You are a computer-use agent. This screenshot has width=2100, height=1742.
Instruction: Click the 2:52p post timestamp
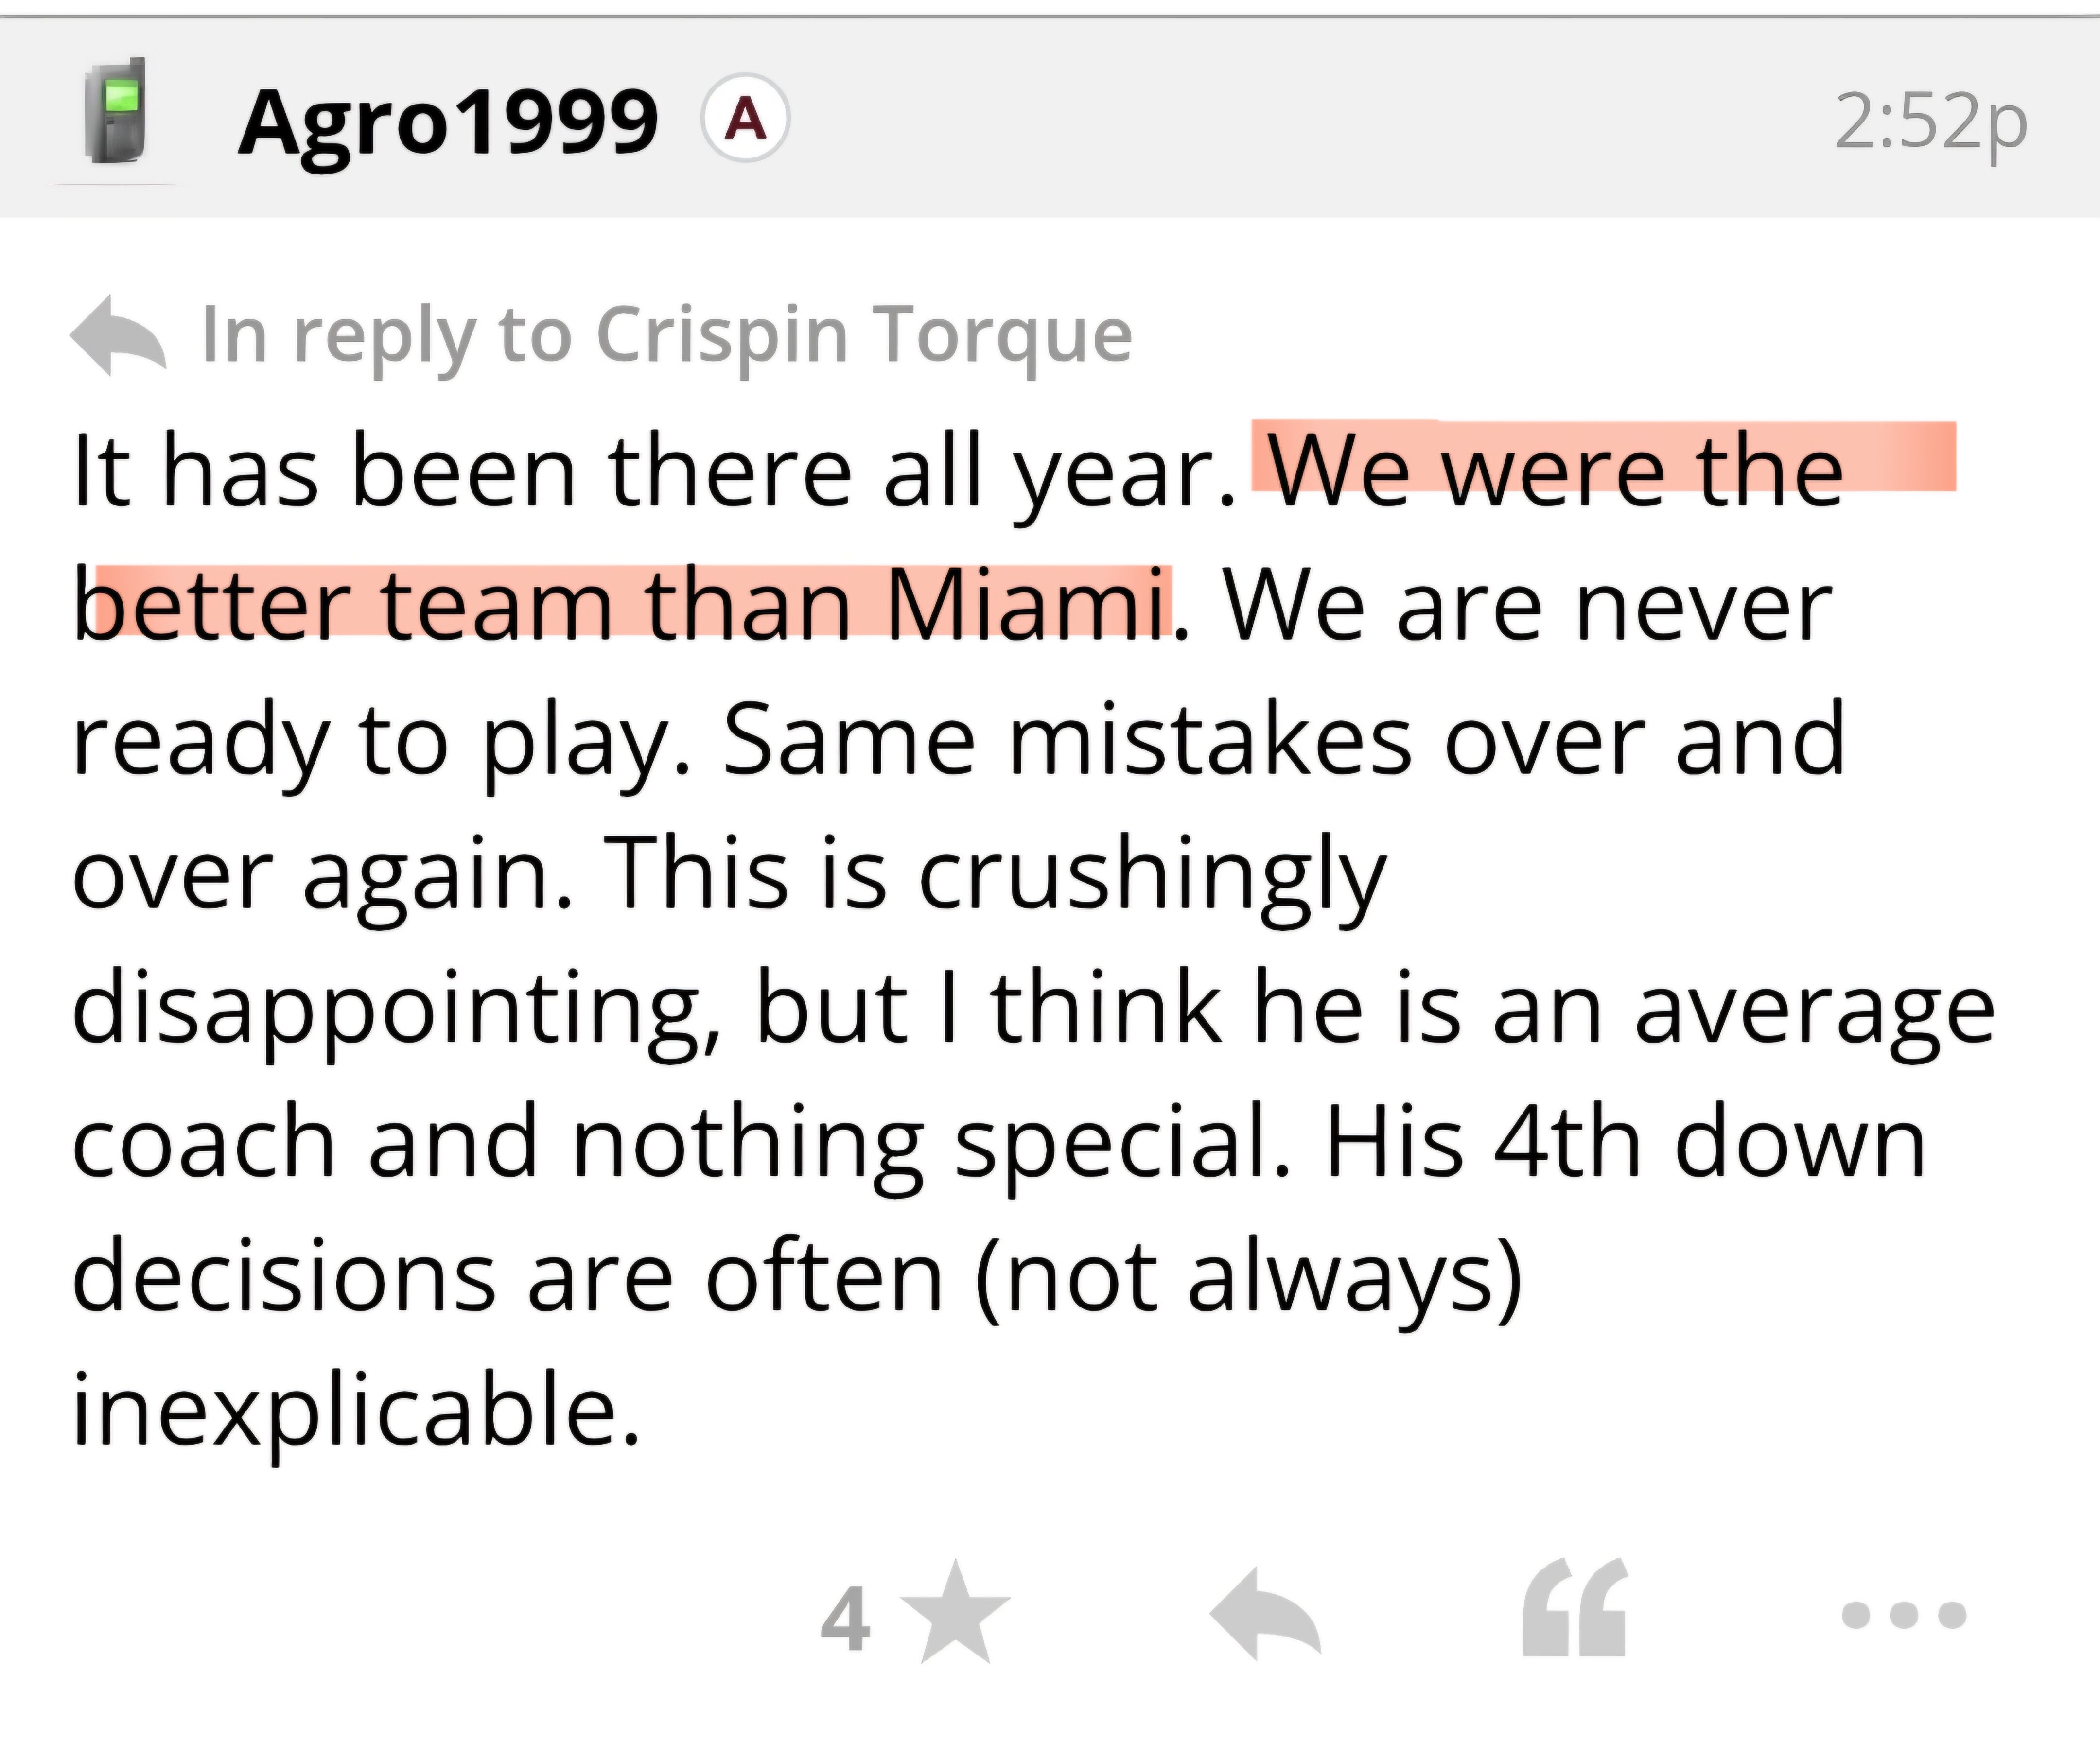[x=1930, y=122]
